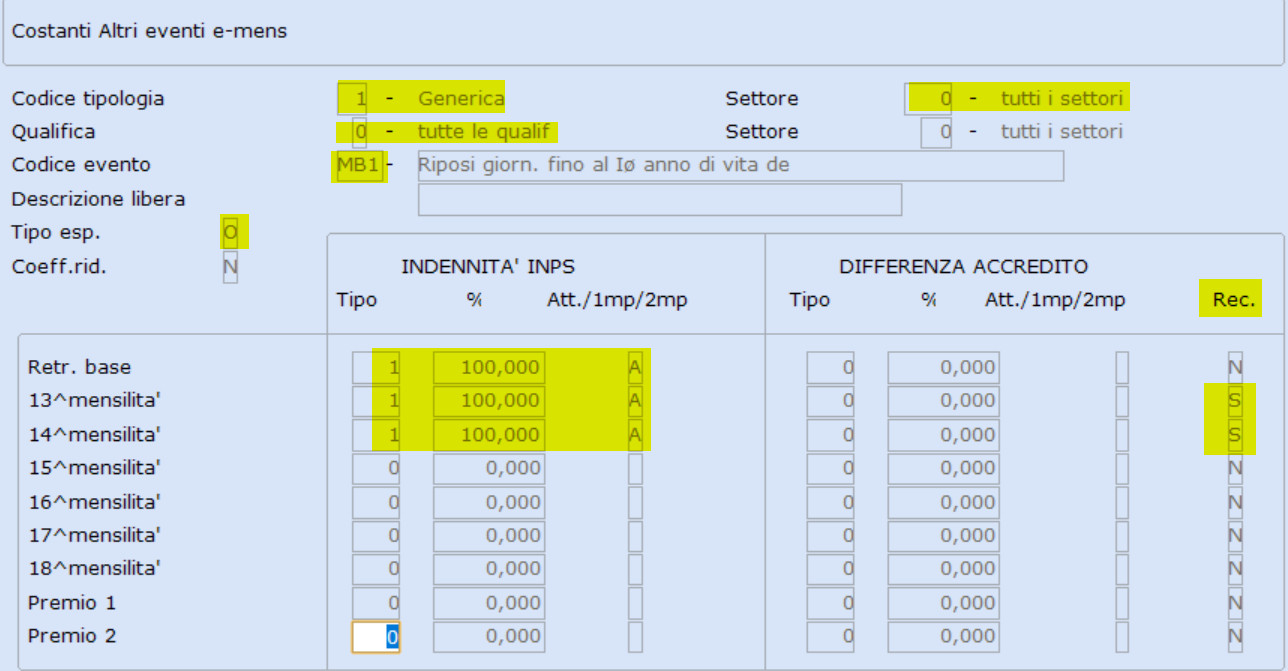Screen dimensions: 1288x671
Task: Select 17^mensilita' Tipo field under DIFFERENZA ACCREDITO
Action: (831, 535)
